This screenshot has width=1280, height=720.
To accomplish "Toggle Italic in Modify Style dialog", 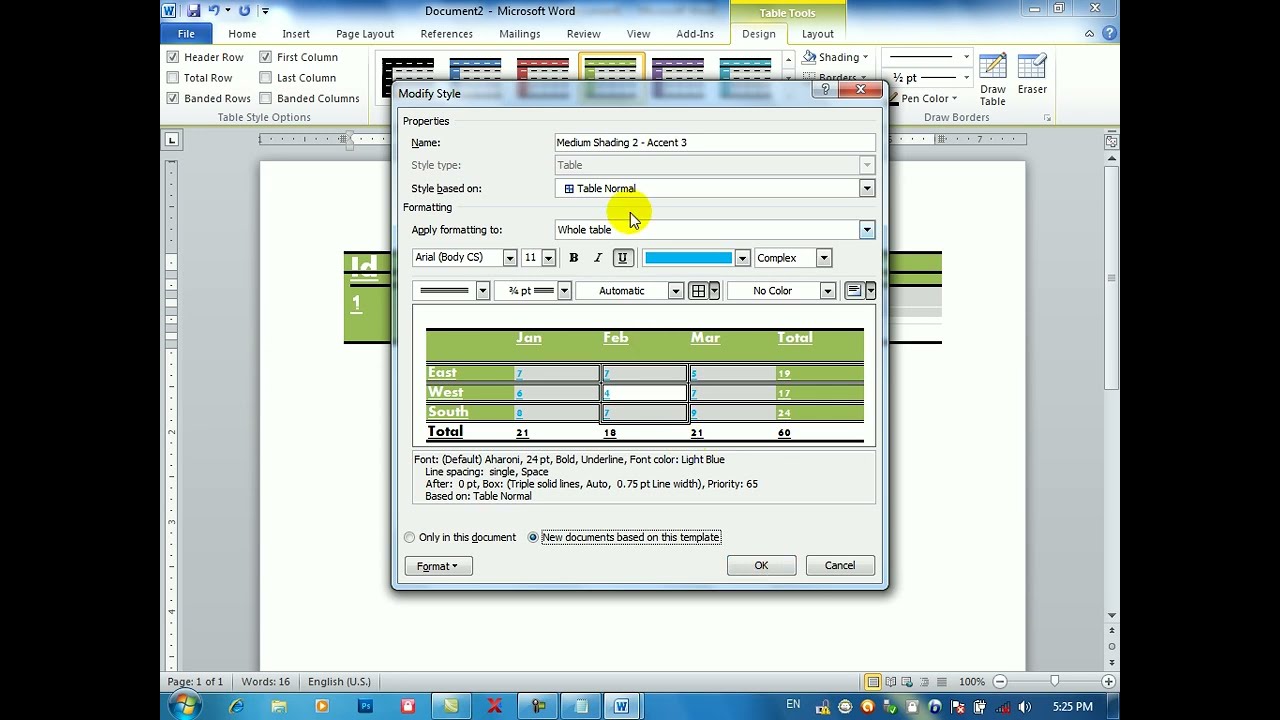I will [x=598, y=258].
